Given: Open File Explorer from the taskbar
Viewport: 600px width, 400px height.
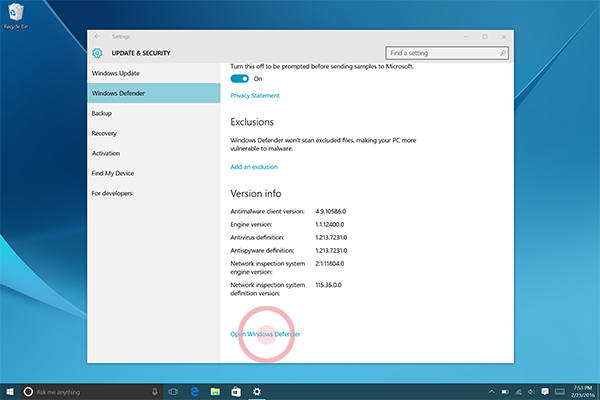Looking at the screenshot, I should click(215, 392).
